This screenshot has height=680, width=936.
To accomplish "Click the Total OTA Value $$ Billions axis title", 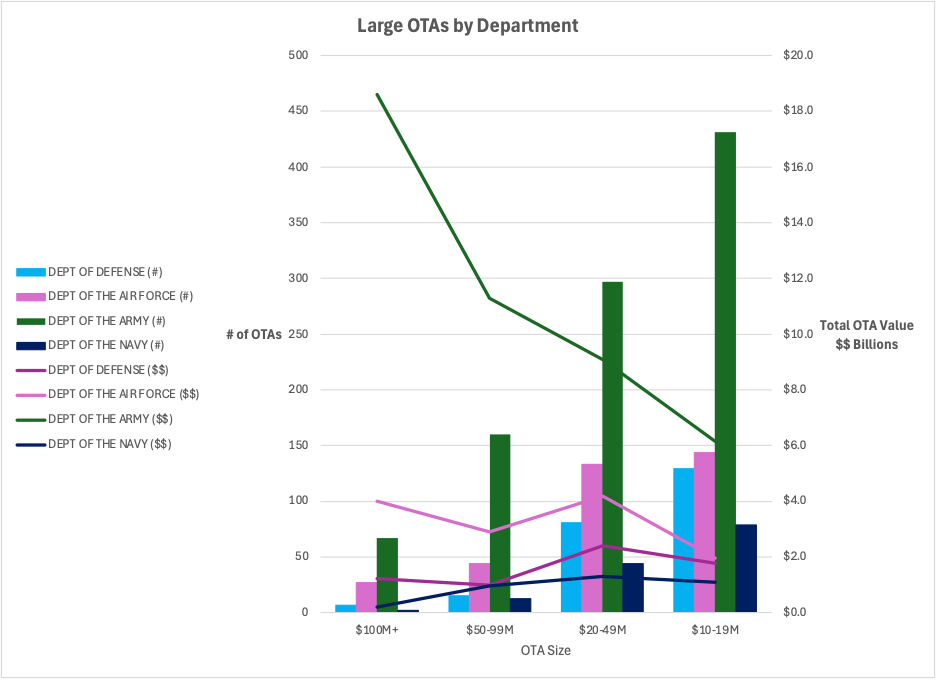I will tap(864, 334).
